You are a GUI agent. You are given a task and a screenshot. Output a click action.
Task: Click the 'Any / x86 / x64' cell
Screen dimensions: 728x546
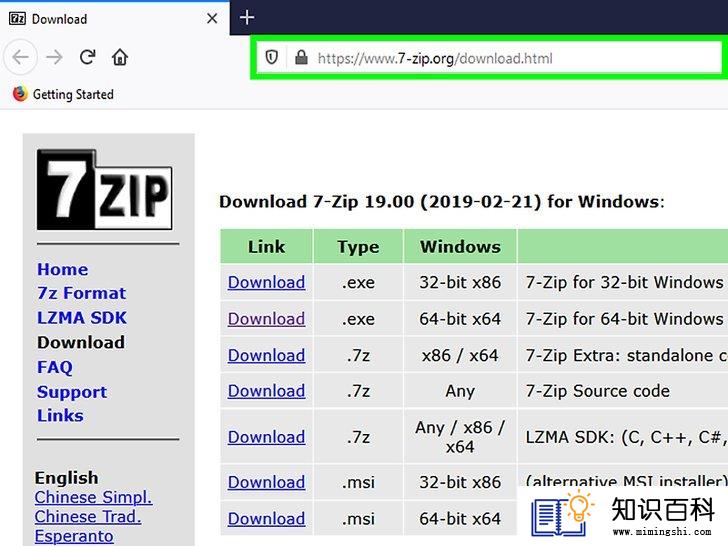(460, 437)
